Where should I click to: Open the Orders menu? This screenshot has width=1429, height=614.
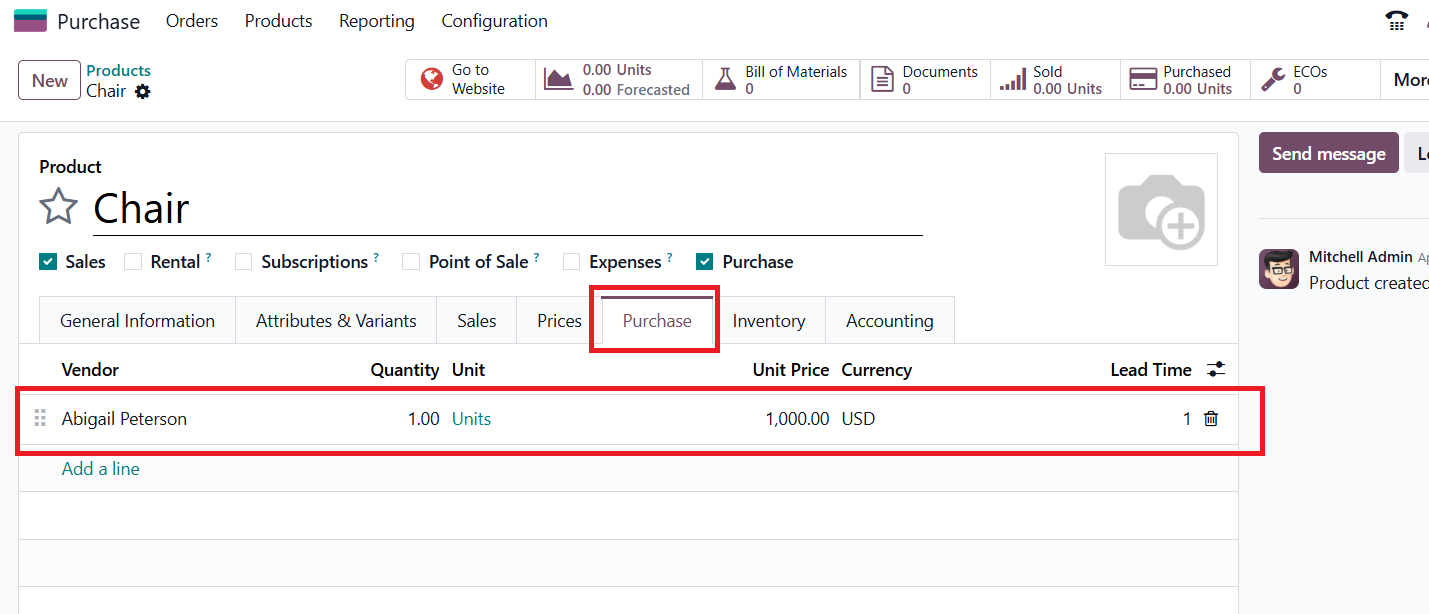[192, 21]
